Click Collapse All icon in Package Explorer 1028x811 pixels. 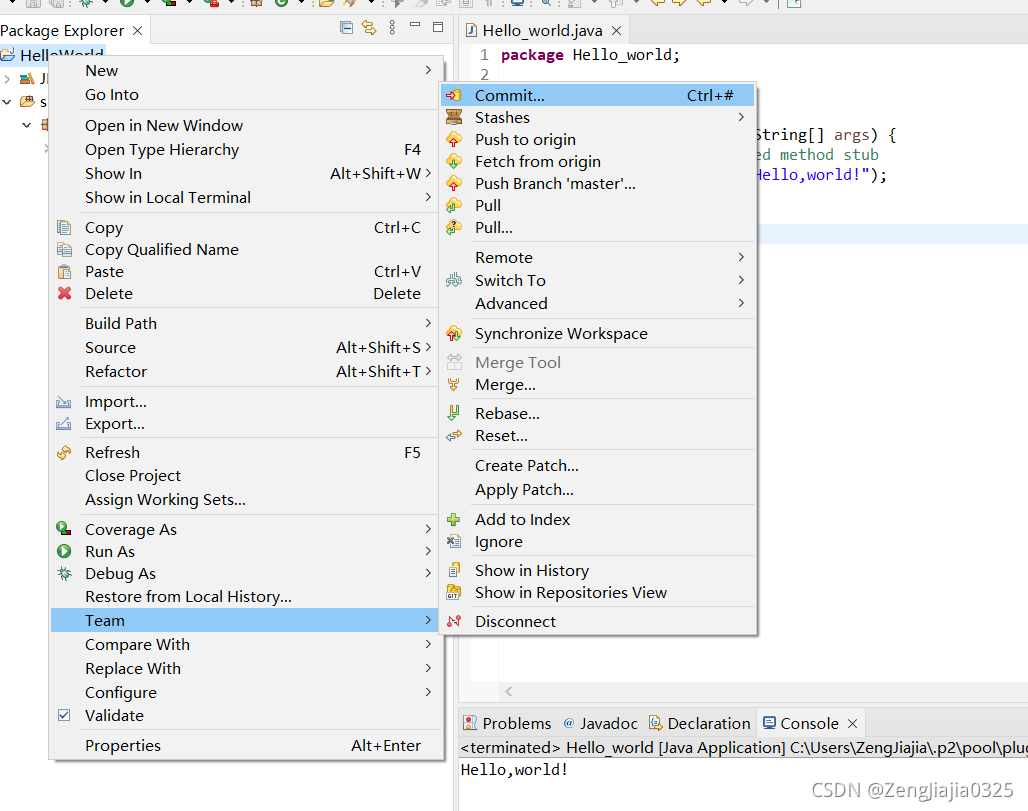coord(346,28)
